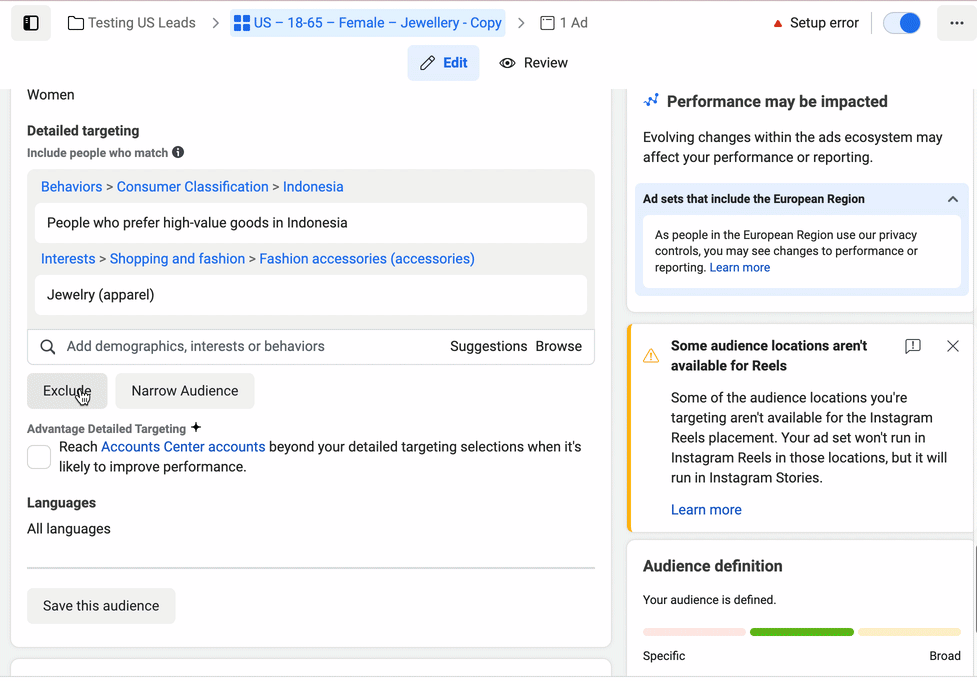Switch to the Review tab
This screenshot has height=681, width=977.
(x=533, y=63)
